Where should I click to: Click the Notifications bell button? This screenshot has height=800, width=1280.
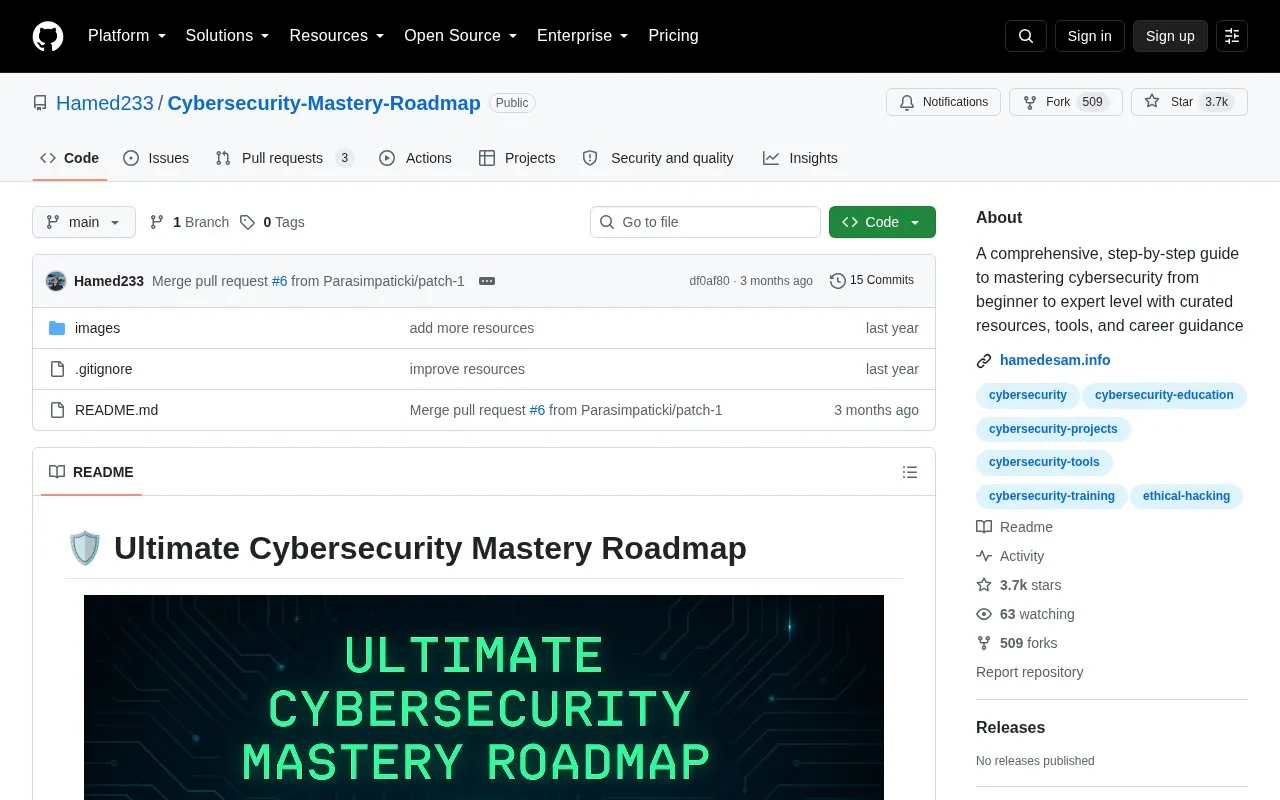point(943,102)
